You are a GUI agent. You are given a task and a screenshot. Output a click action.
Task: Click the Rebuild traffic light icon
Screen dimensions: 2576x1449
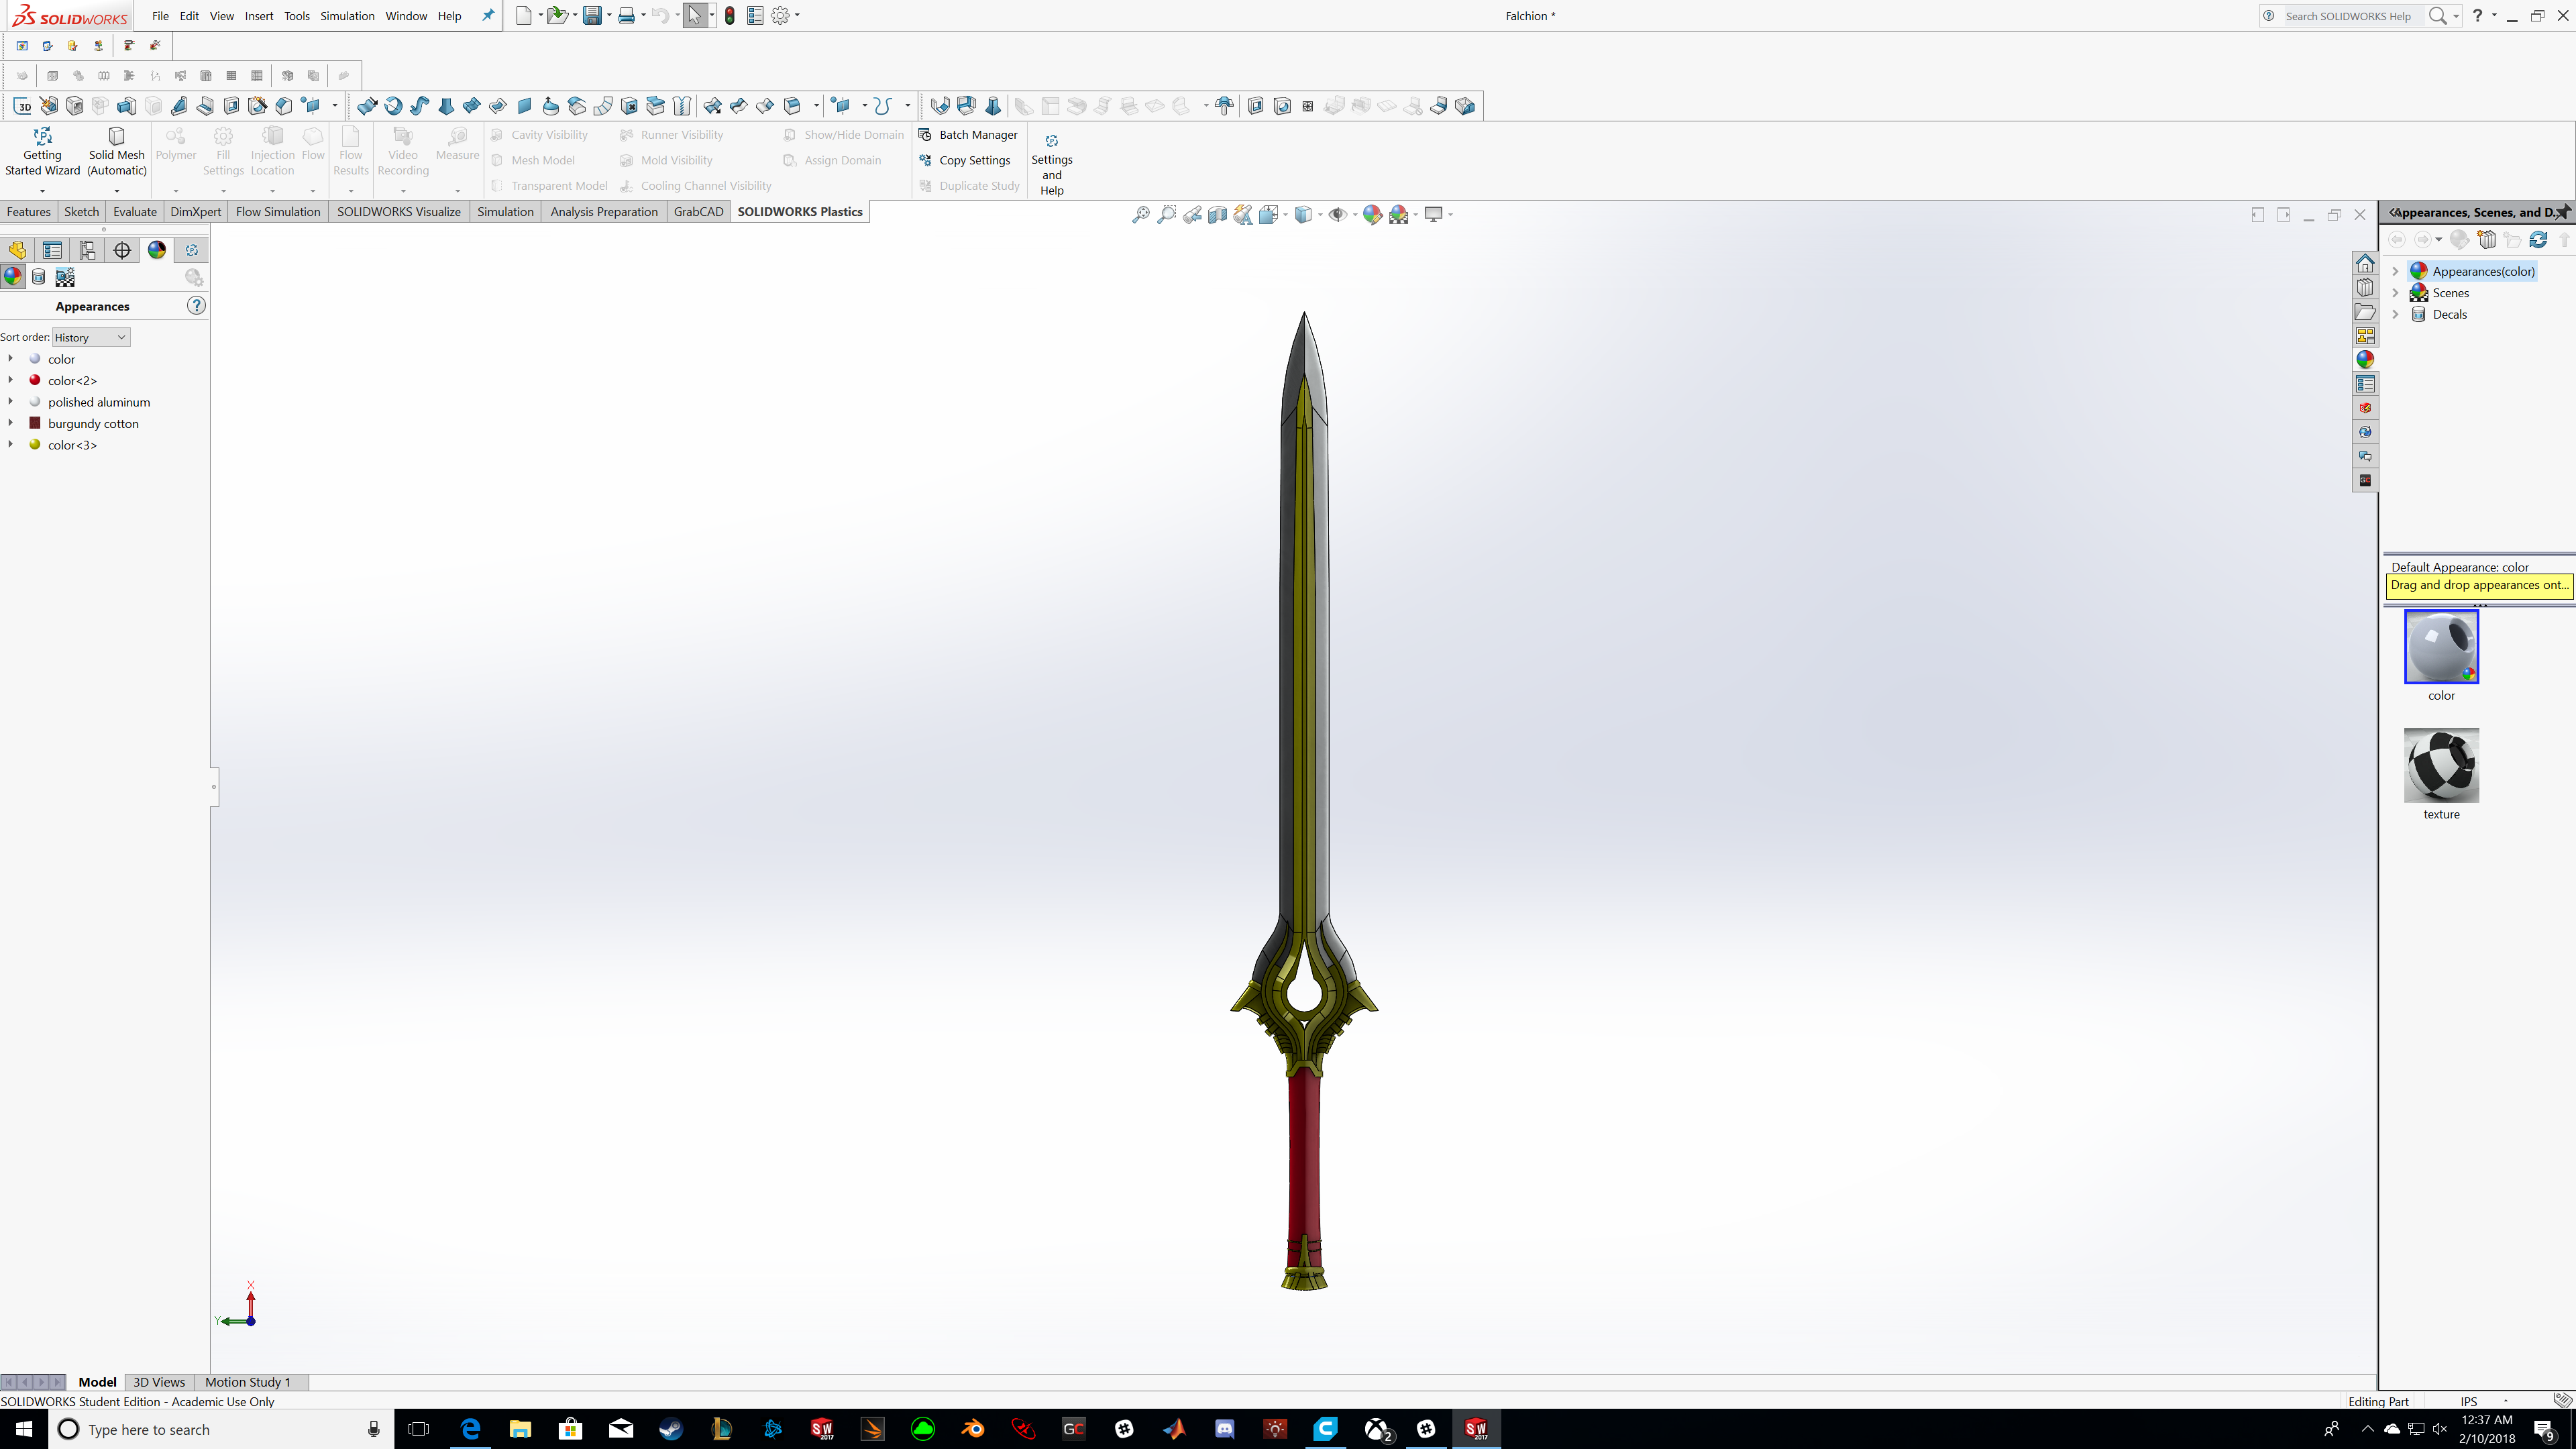coord(730,15)
